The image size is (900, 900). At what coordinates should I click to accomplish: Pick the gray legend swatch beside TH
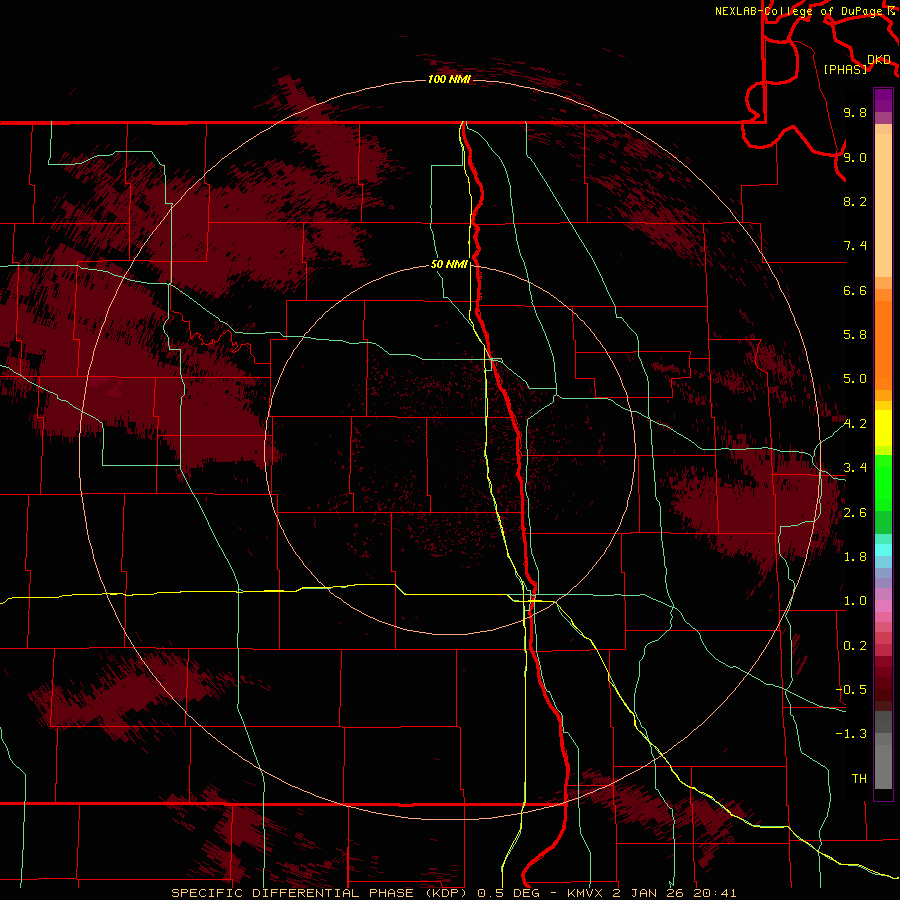pos(883,768)
